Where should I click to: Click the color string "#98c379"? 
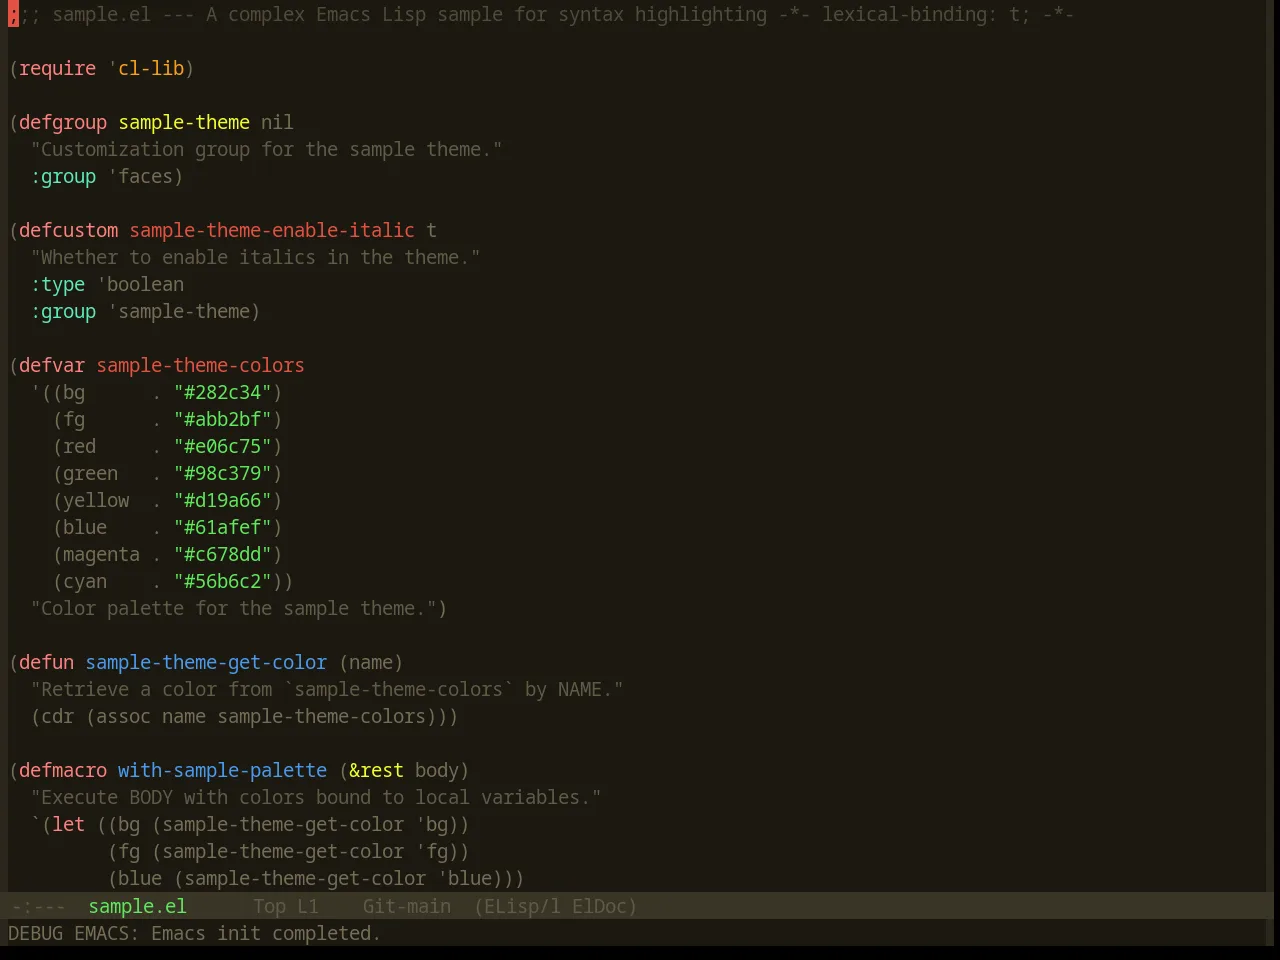222,473
